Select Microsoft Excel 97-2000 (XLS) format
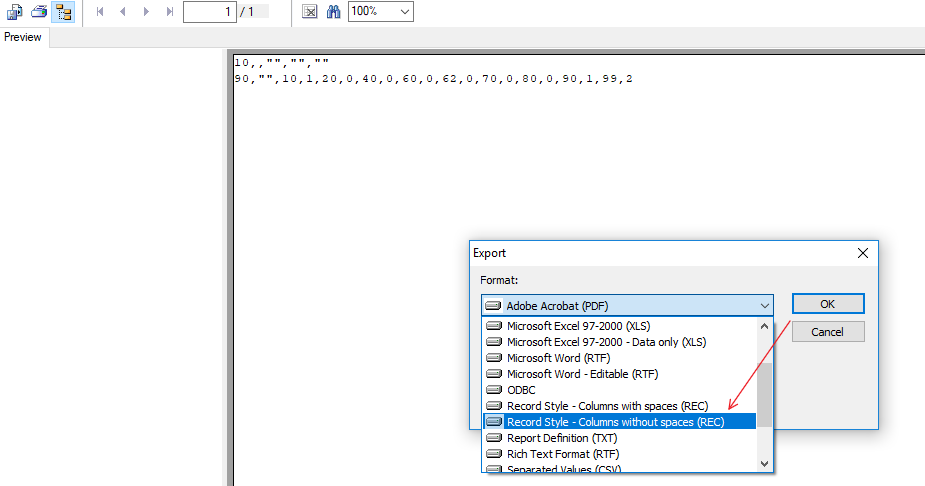 point(578,326)
